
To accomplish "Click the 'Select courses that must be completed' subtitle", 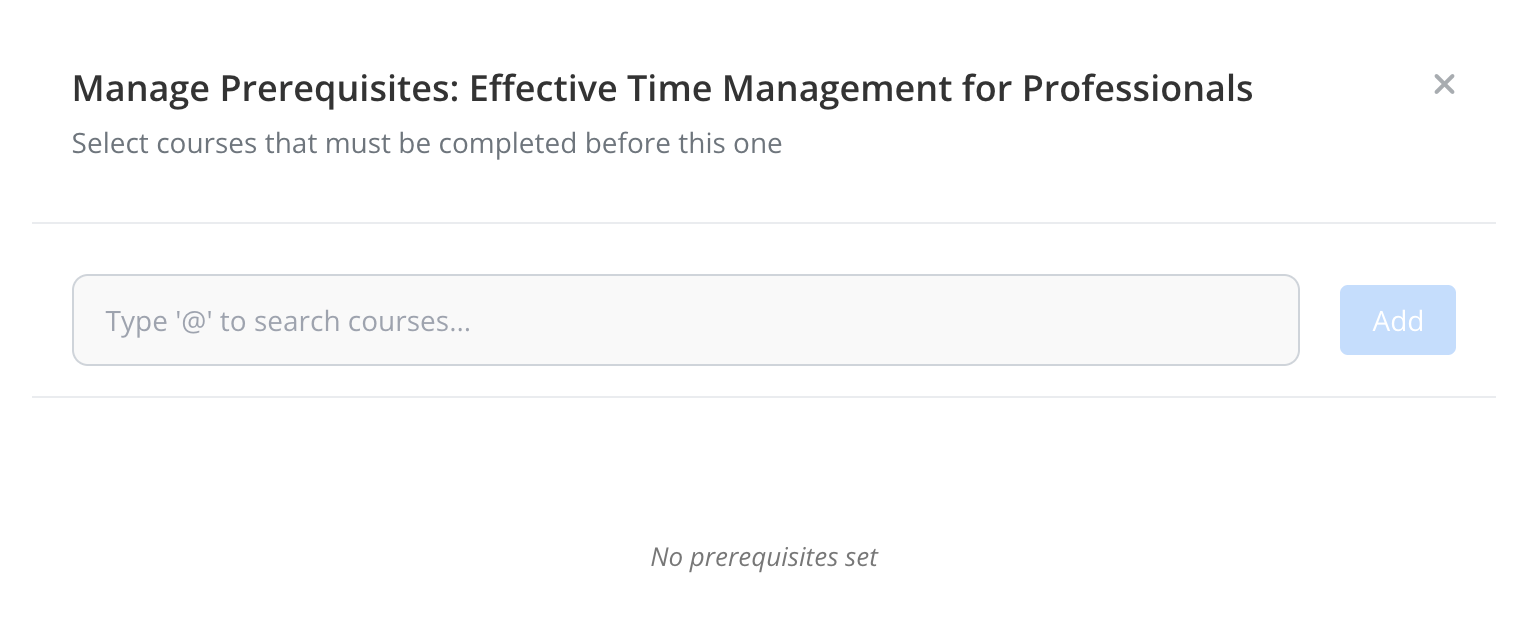I will pyautogui.click(x=427, y=143).
